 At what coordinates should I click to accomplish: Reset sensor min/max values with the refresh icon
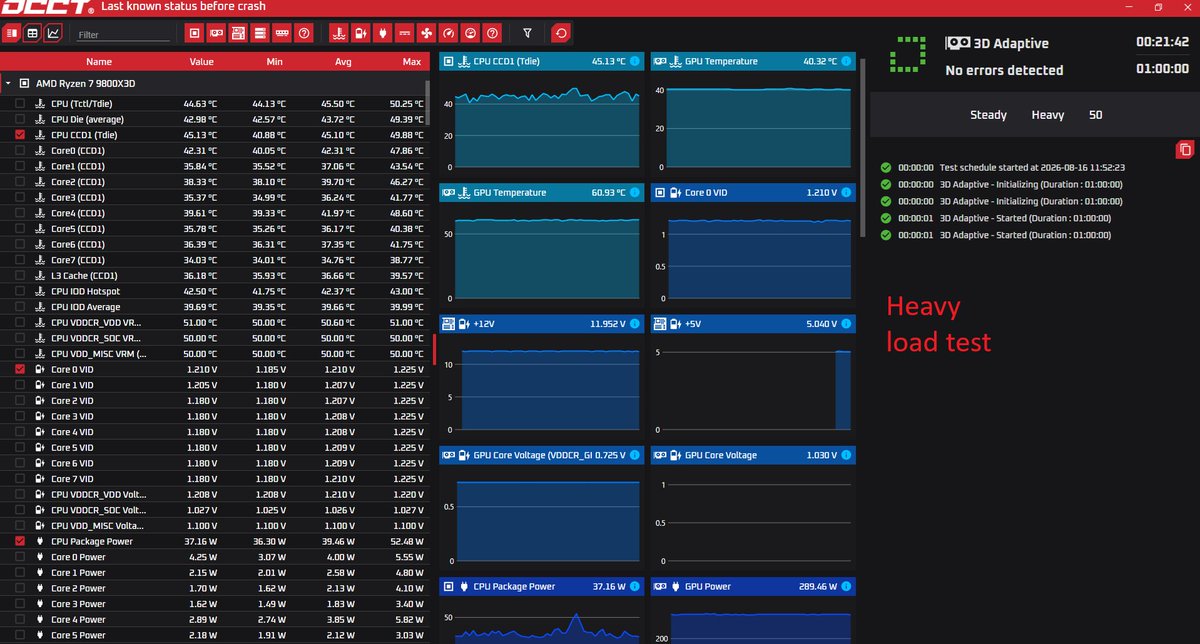click(561, 33)
